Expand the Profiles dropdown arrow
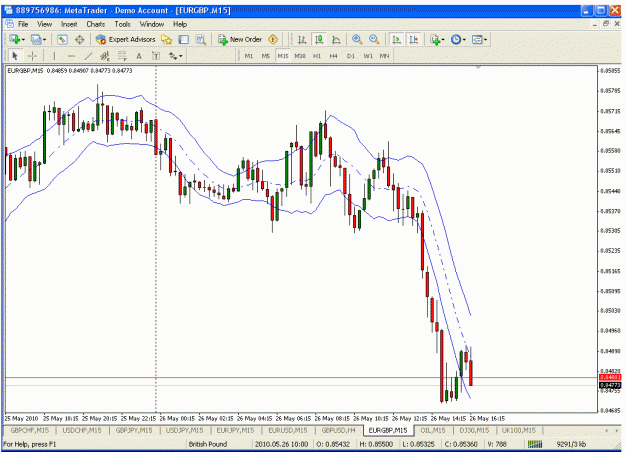 coord(44,39)
